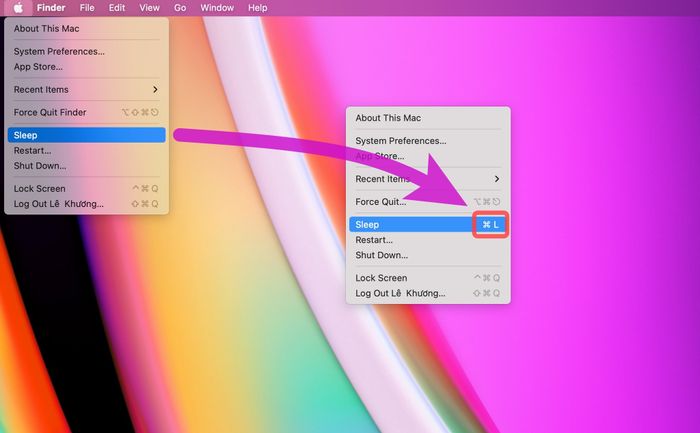Open the View menu
The width and height of the screenshot is (700, 433).
(149, 8)
